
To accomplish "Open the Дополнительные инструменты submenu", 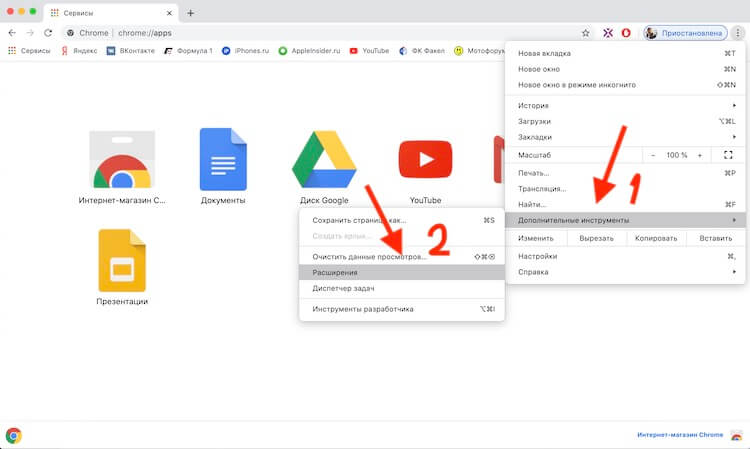I will point(625,220).
